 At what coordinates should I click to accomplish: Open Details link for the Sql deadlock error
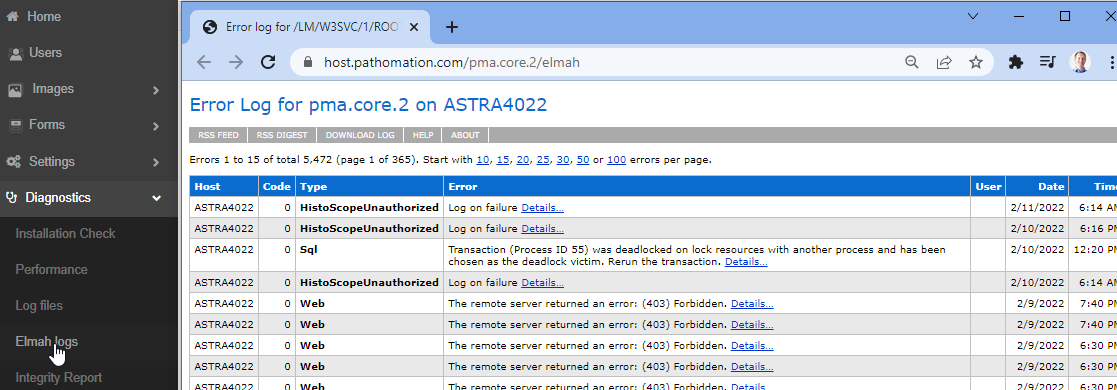746,262
